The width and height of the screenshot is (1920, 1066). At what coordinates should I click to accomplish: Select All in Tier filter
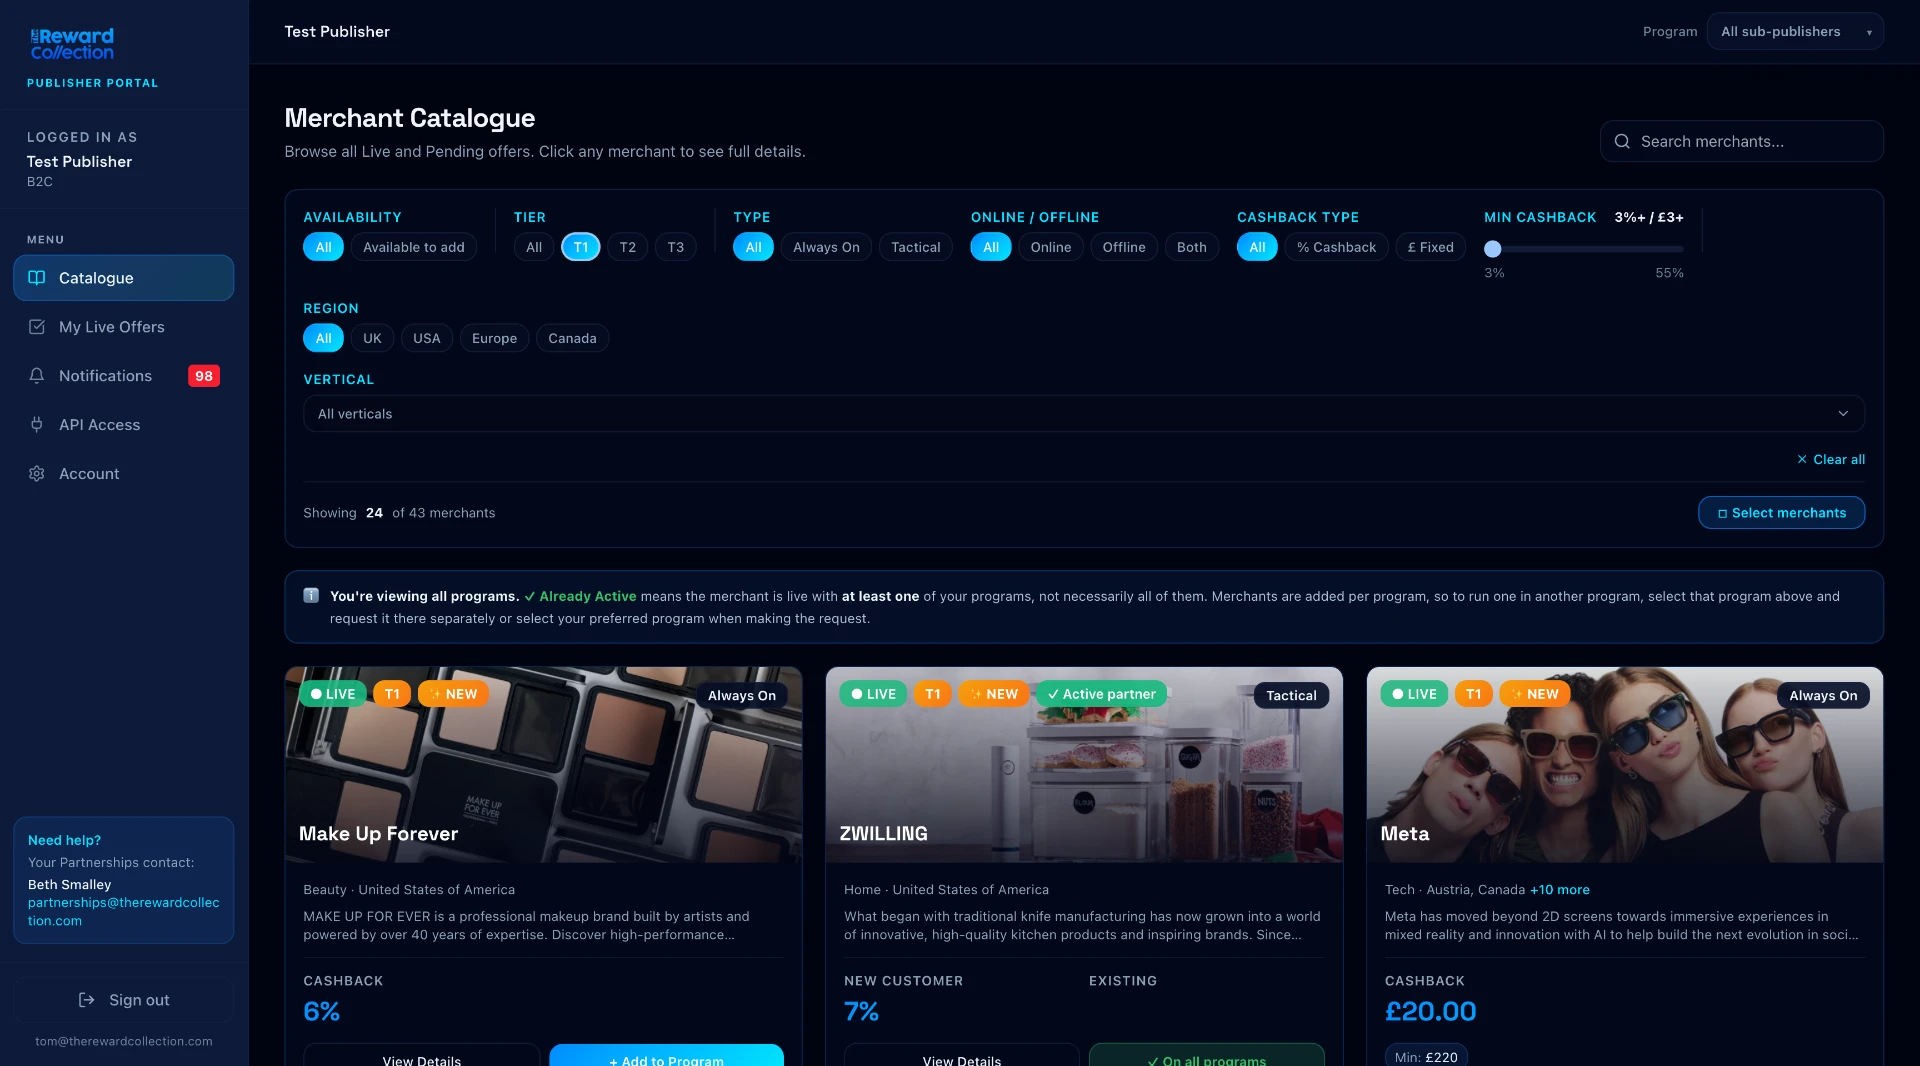pyautogui.click(x=534, y=247)
